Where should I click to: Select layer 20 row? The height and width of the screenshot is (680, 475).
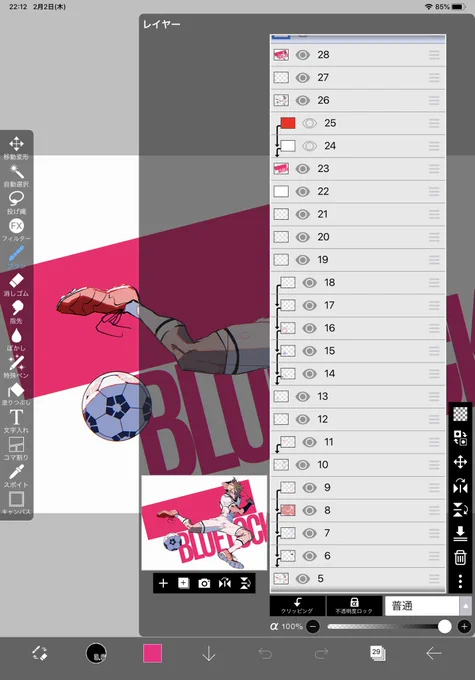(358, 237)
